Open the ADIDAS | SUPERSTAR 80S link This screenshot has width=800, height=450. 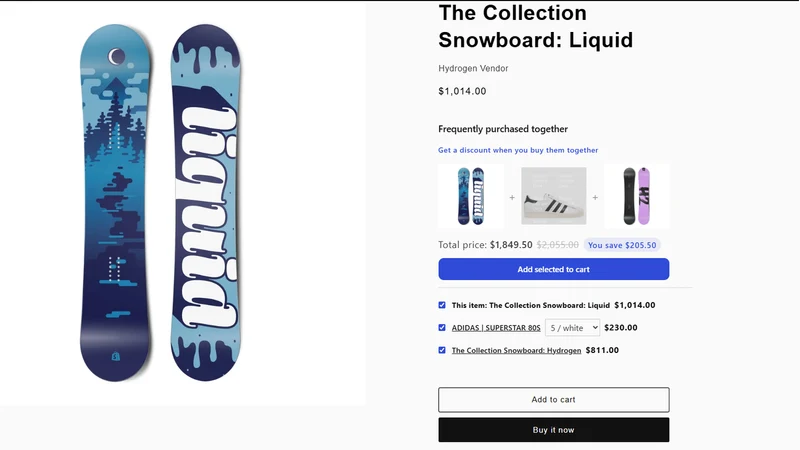(x=496, y=328)
